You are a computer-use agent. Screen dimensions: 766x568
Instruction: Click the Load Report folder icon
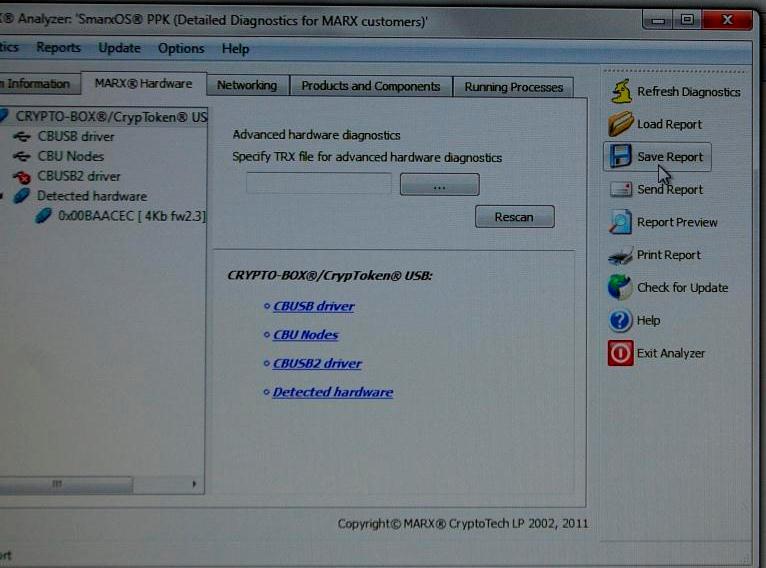tap(620, 124)
